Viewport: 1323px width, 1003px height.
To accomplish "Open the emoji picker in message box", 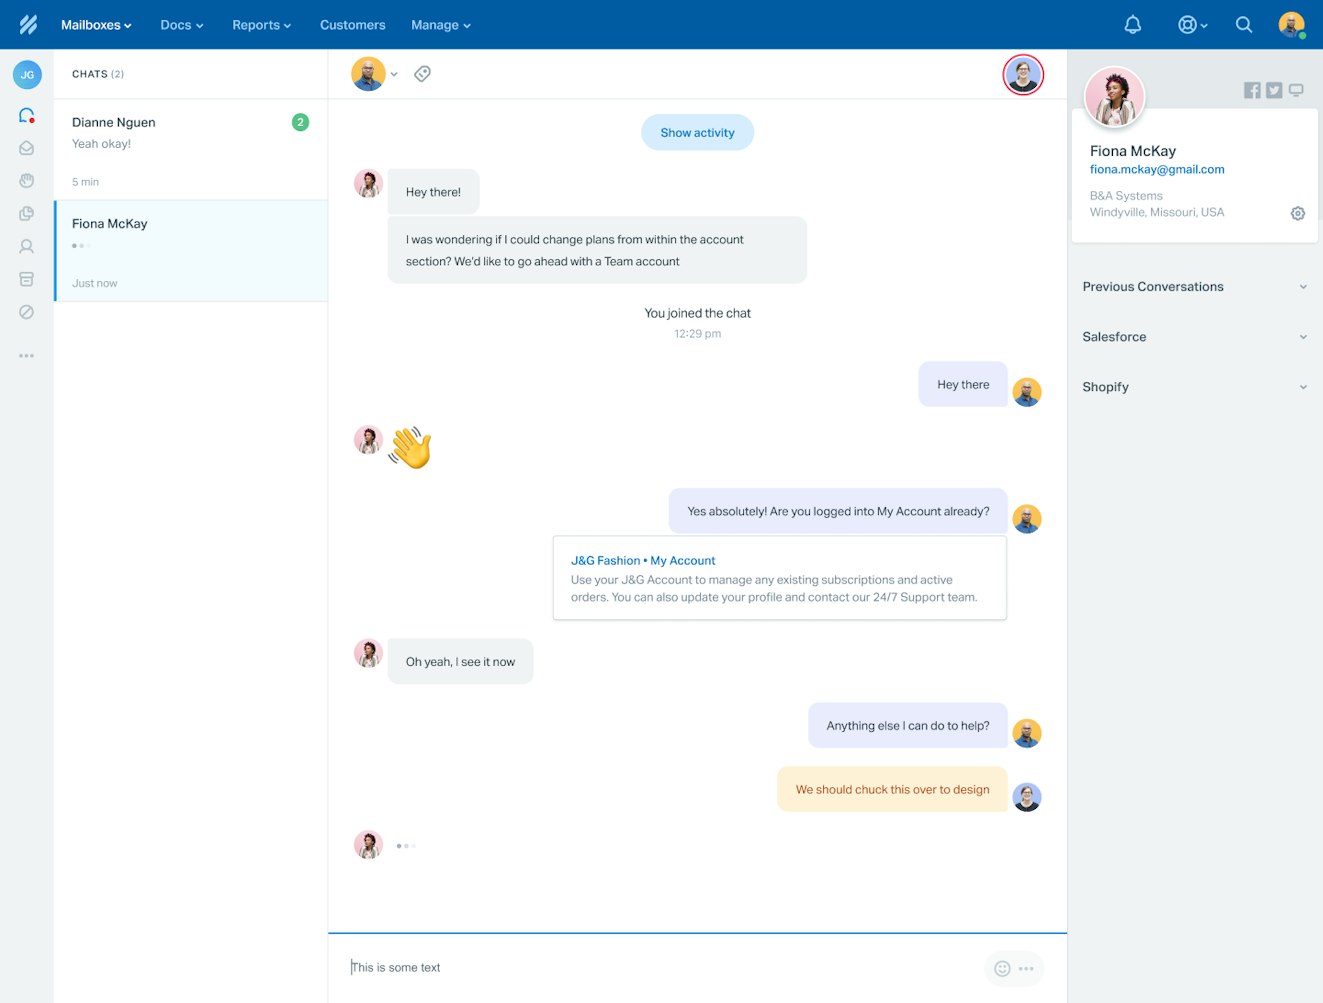I will [1002, 968].
